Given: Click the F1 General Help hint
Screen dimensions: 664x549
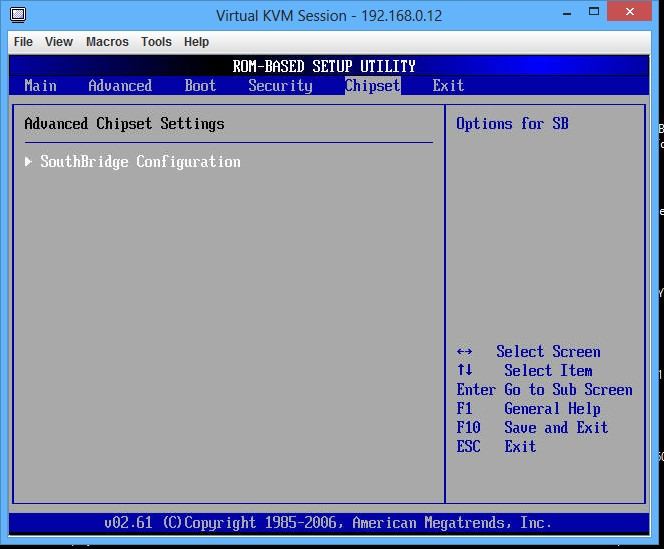Looking at the screenshot, I should tap(528, 409).
